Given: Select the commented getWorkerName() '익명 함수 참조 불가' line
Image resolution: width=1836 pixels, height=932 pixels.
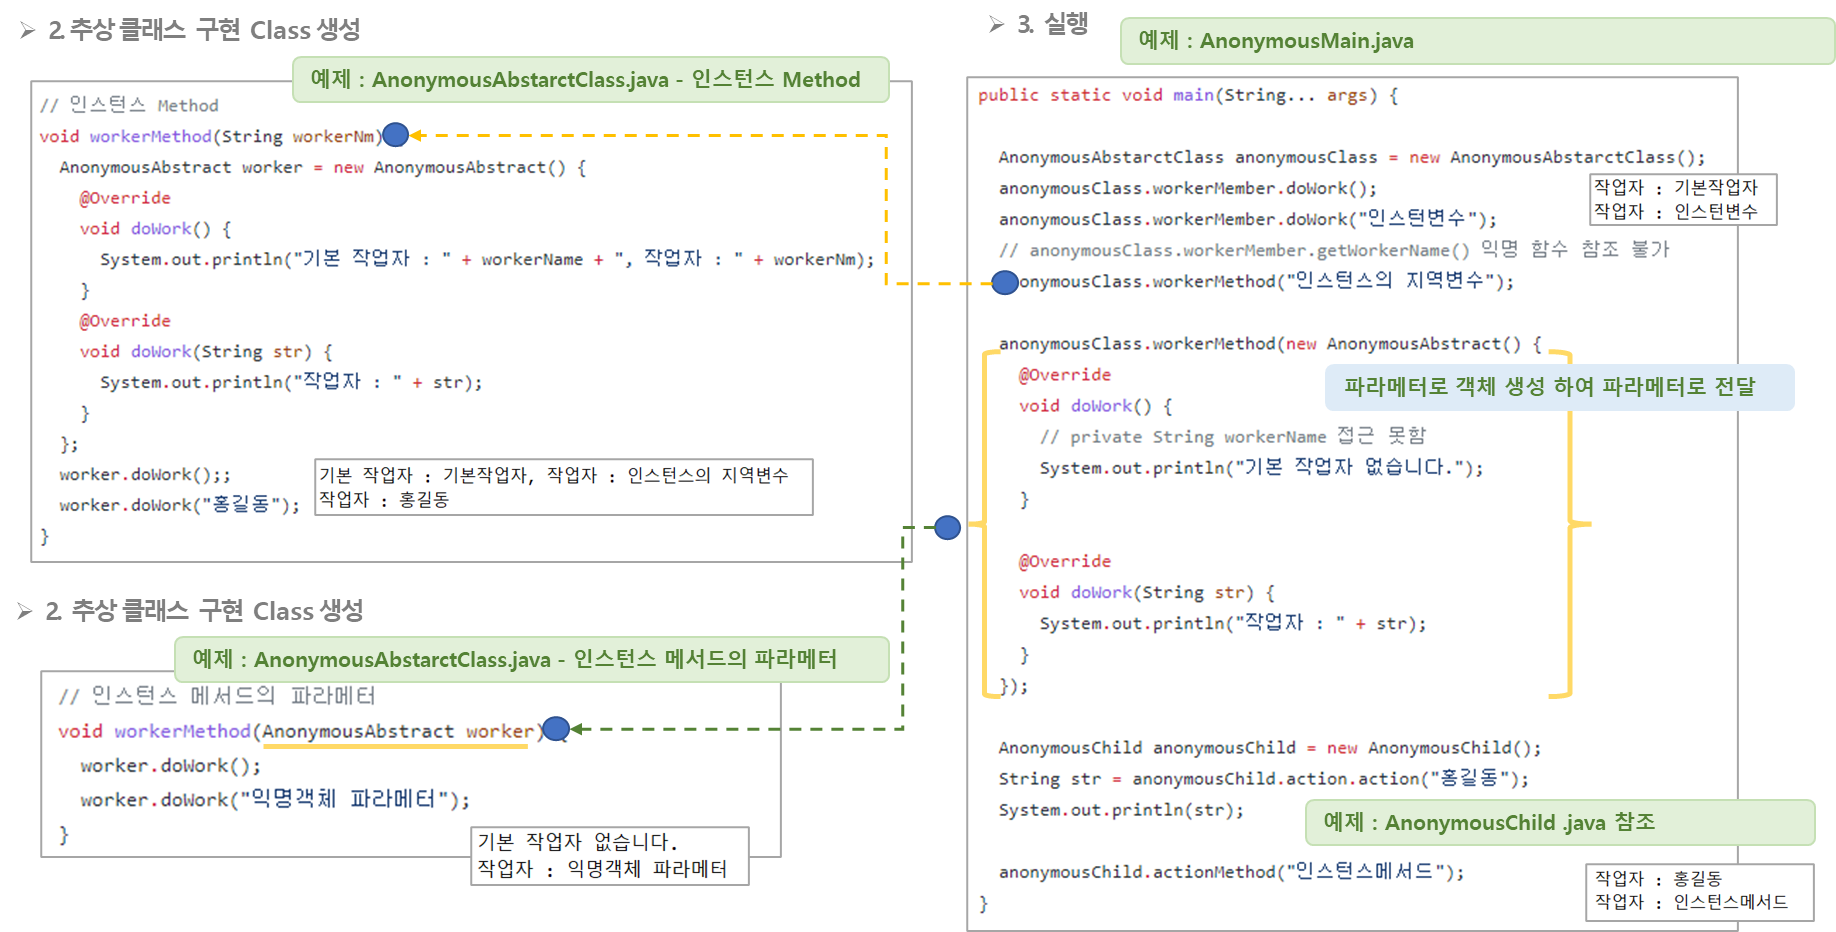Looking at the screenshot, I should pos(1334,249).
